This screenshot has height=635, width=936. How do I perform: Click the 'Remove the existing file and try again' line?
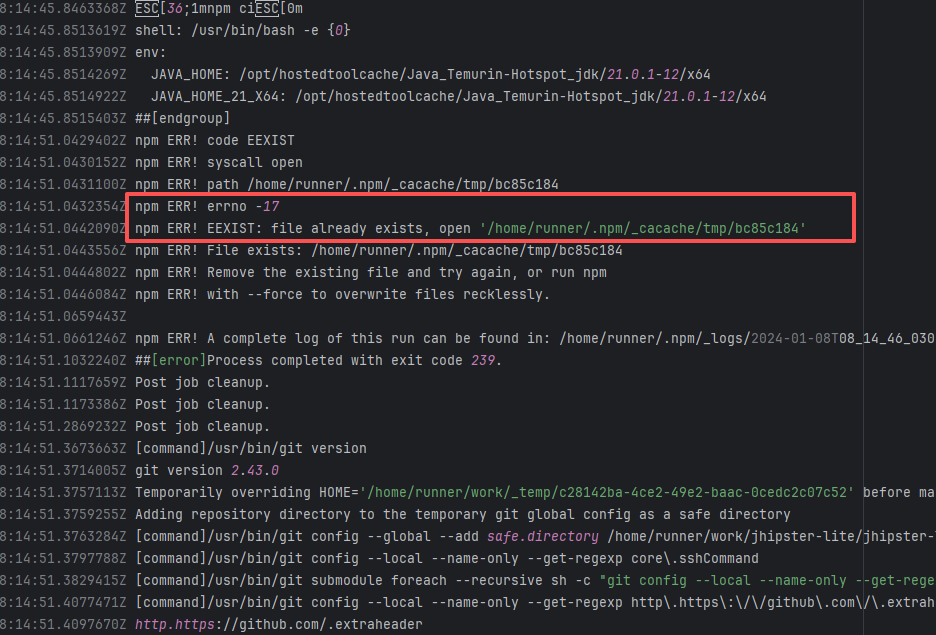371,272
